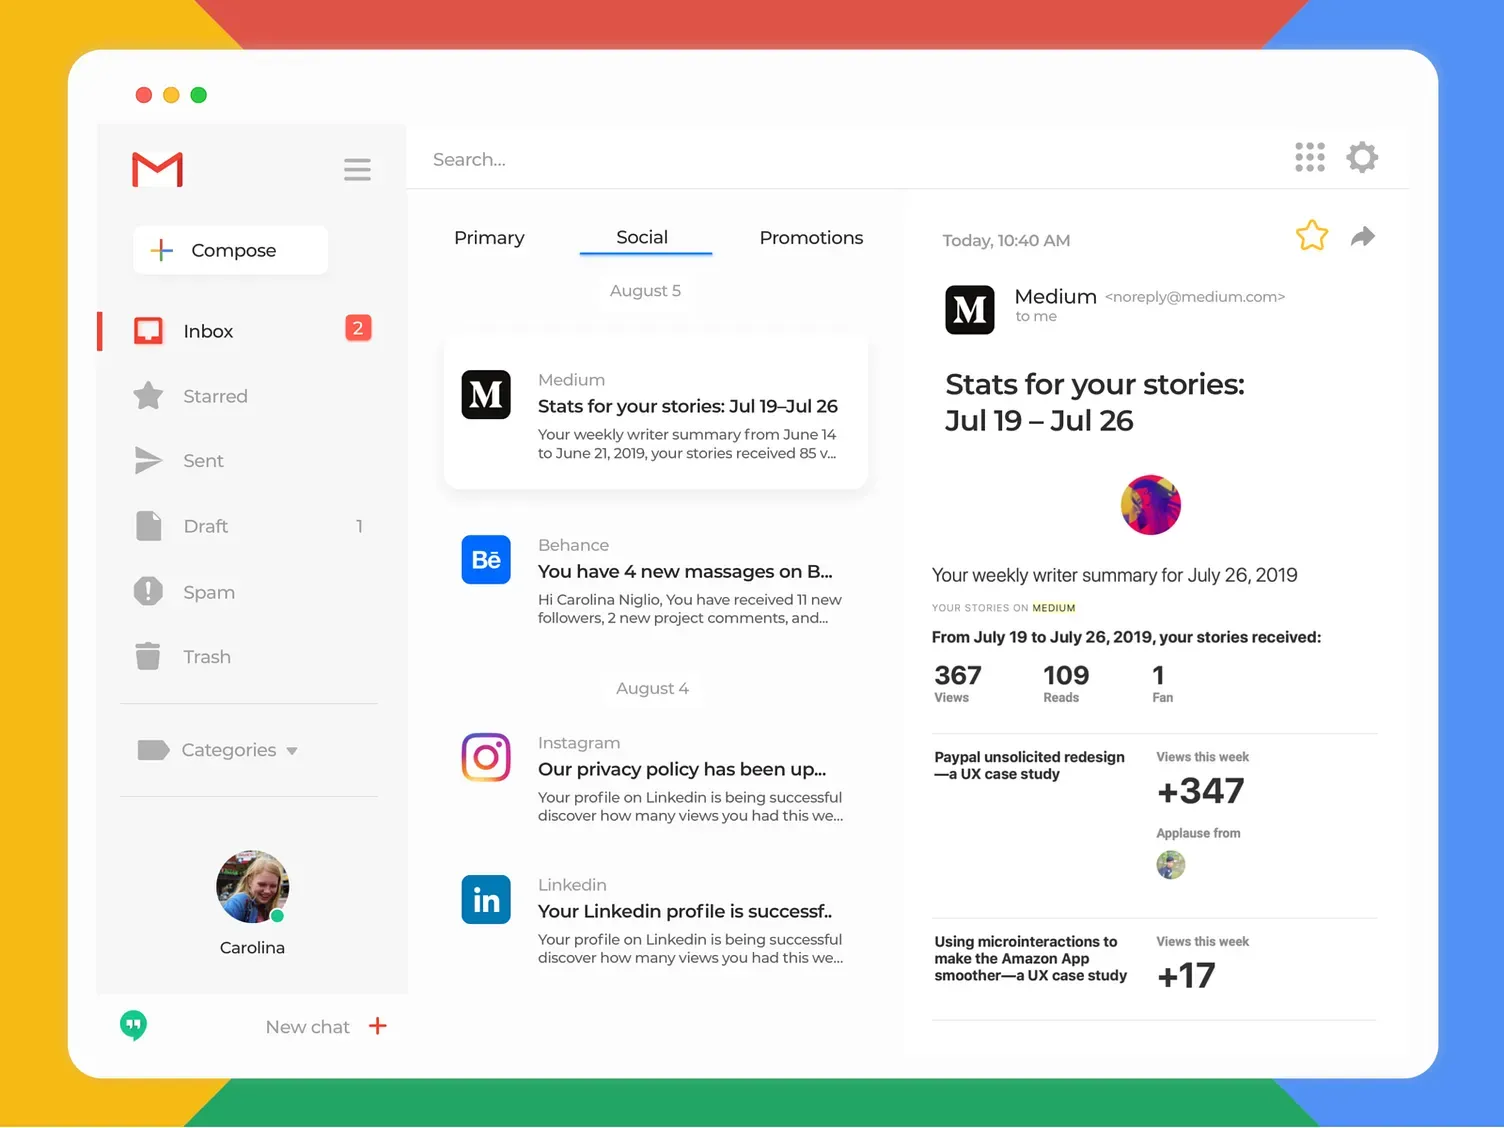Open the Starred folder
The height and width of the screenshot is (1128, 1504).
click(214, 396)
